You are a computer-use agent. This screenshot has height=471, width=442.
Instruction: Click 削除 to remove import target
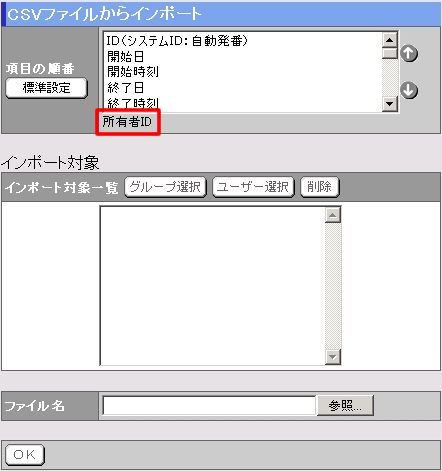point(320,187)
